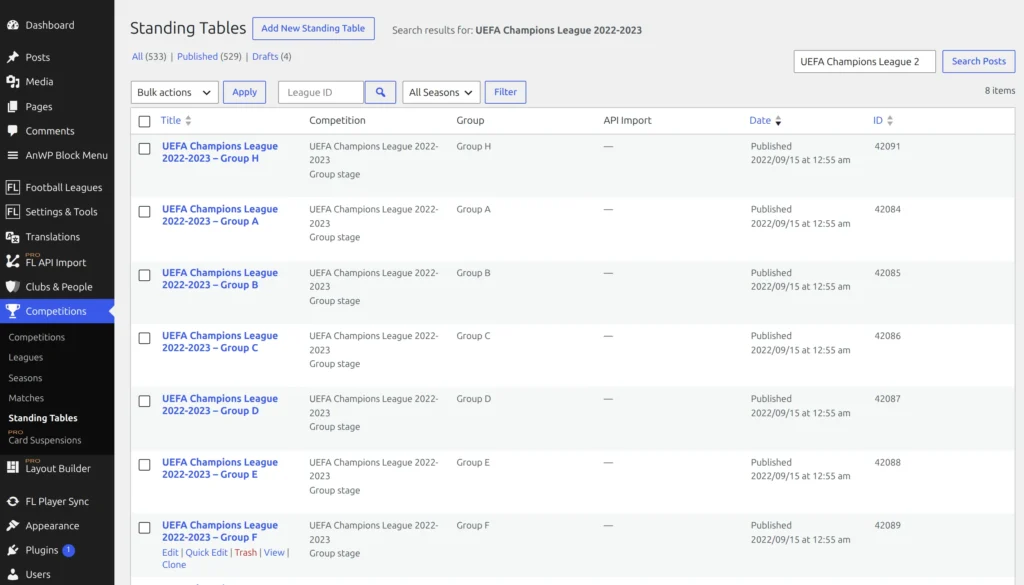The width and height of the screenshot is (1024, 585).
Task: Click Edit under the Group F row
Action: [170, 552]
